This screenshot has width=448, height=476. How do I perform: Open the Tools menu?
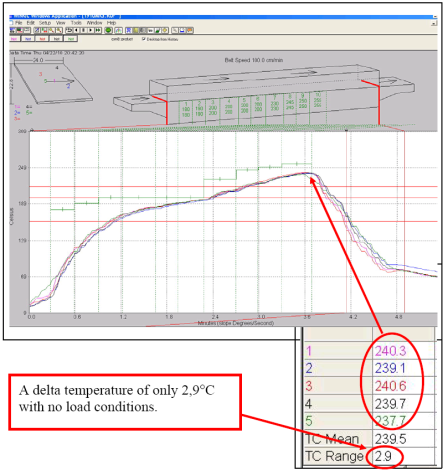76,23
